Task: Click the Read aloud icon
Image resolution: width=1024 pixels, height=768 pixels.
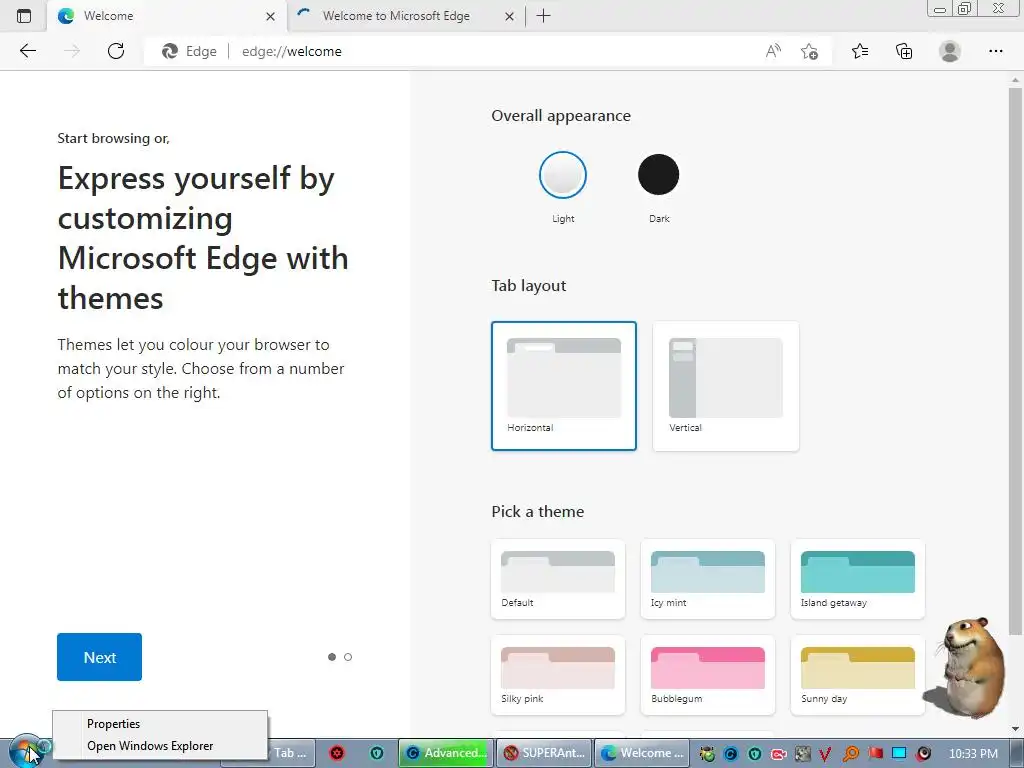Action: coord(773,51)
